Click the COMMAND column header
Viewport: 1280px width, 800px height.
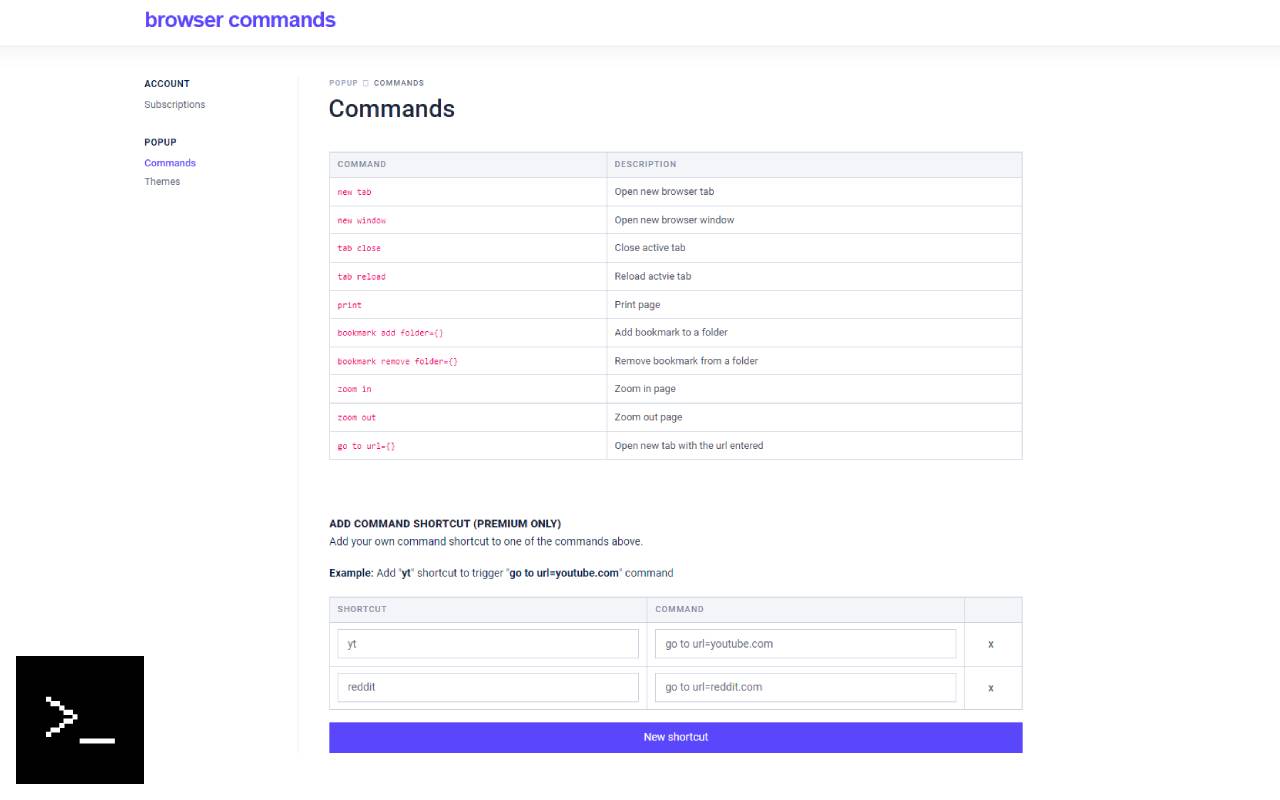(362, 164)
